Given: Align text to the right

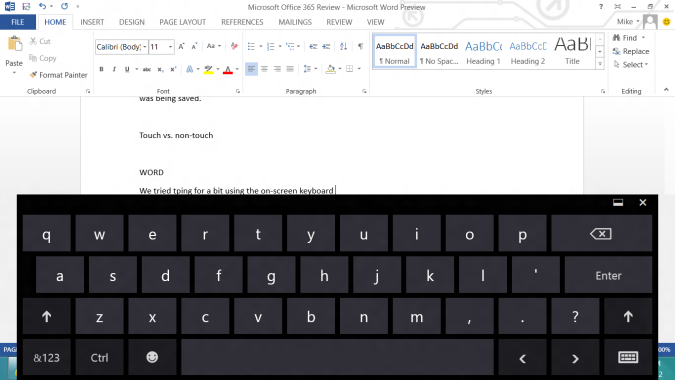Looking at the screenshot, I should pyautogui.click(x=277, y=69).
